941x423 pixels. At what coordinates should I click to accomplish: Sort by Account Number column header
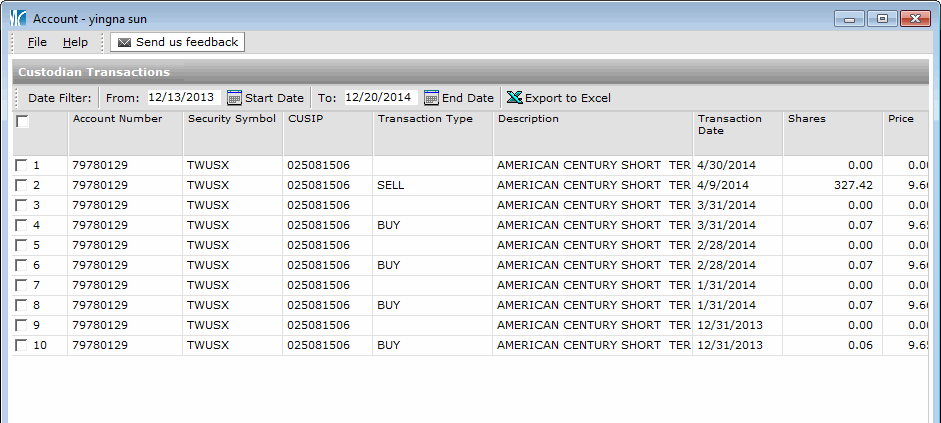[x=117, y=119]
